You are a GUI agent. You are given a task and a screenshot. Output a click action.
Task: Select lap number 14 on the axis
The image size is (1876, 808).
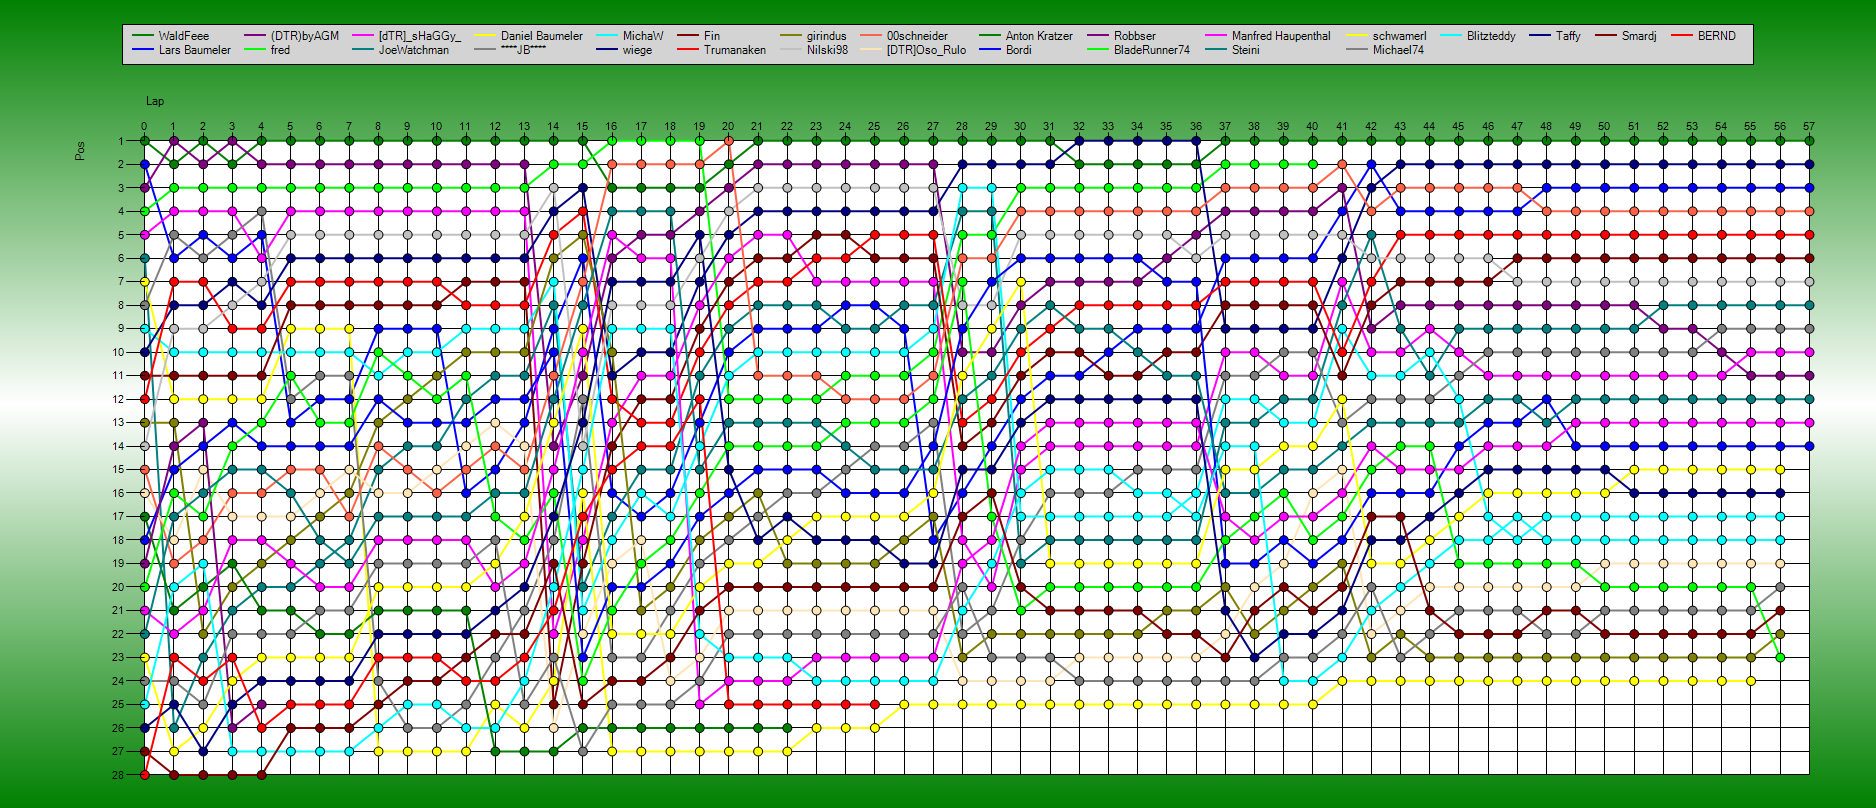pos(553,127)
